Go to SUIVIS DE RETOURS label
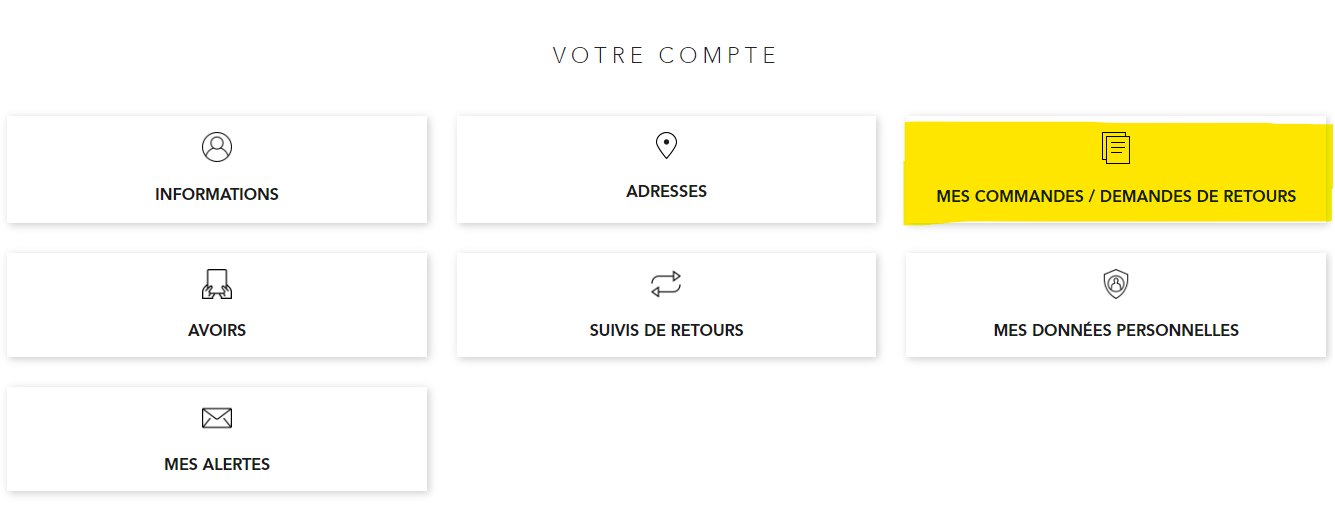Screen dimensions: 1335x506 click(666, 330)
